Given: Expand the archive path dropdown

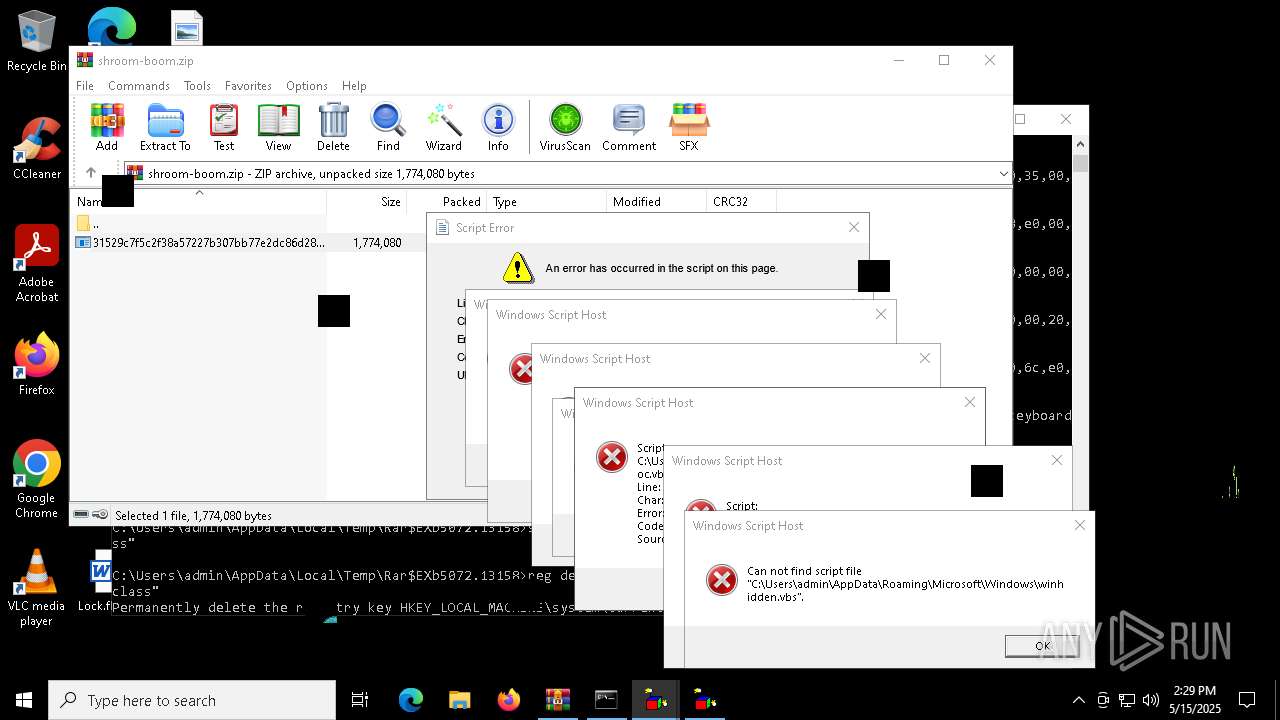Looking at the screenshot, I should coord(1003,174).
